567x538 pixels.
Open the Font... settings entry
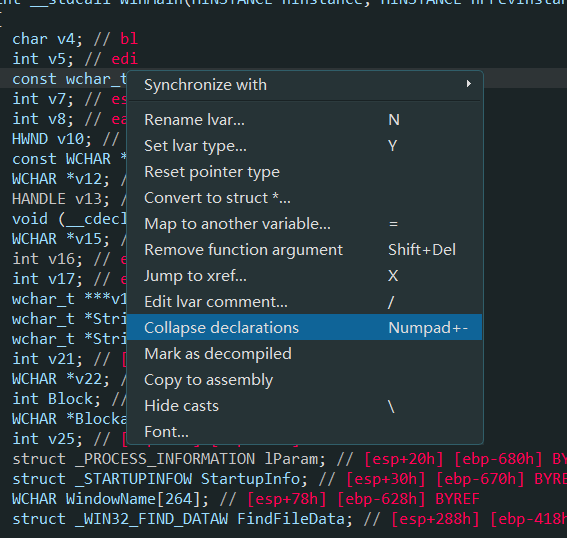pyautogui.click(x=305, y=432)
